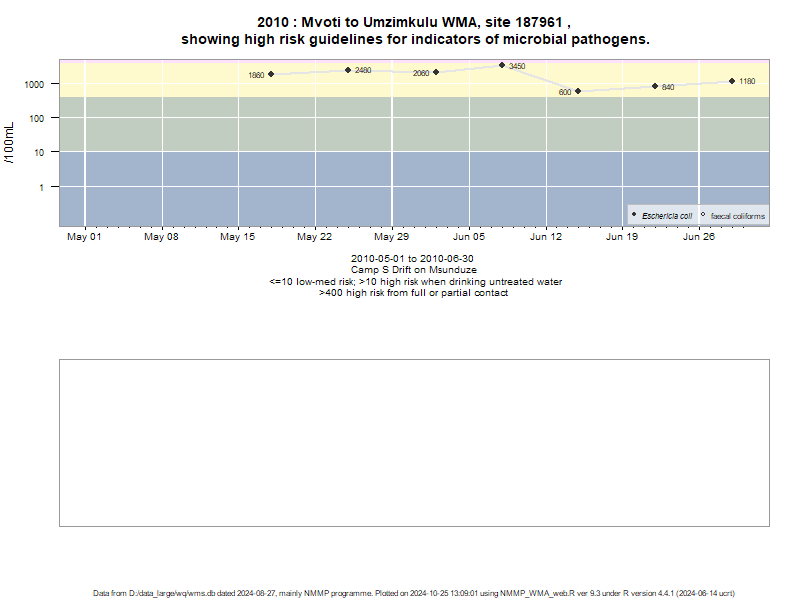This screenshot has width=800, height=600.
Task: Click the 1 y-axis tick label
Action: (42, 188)
